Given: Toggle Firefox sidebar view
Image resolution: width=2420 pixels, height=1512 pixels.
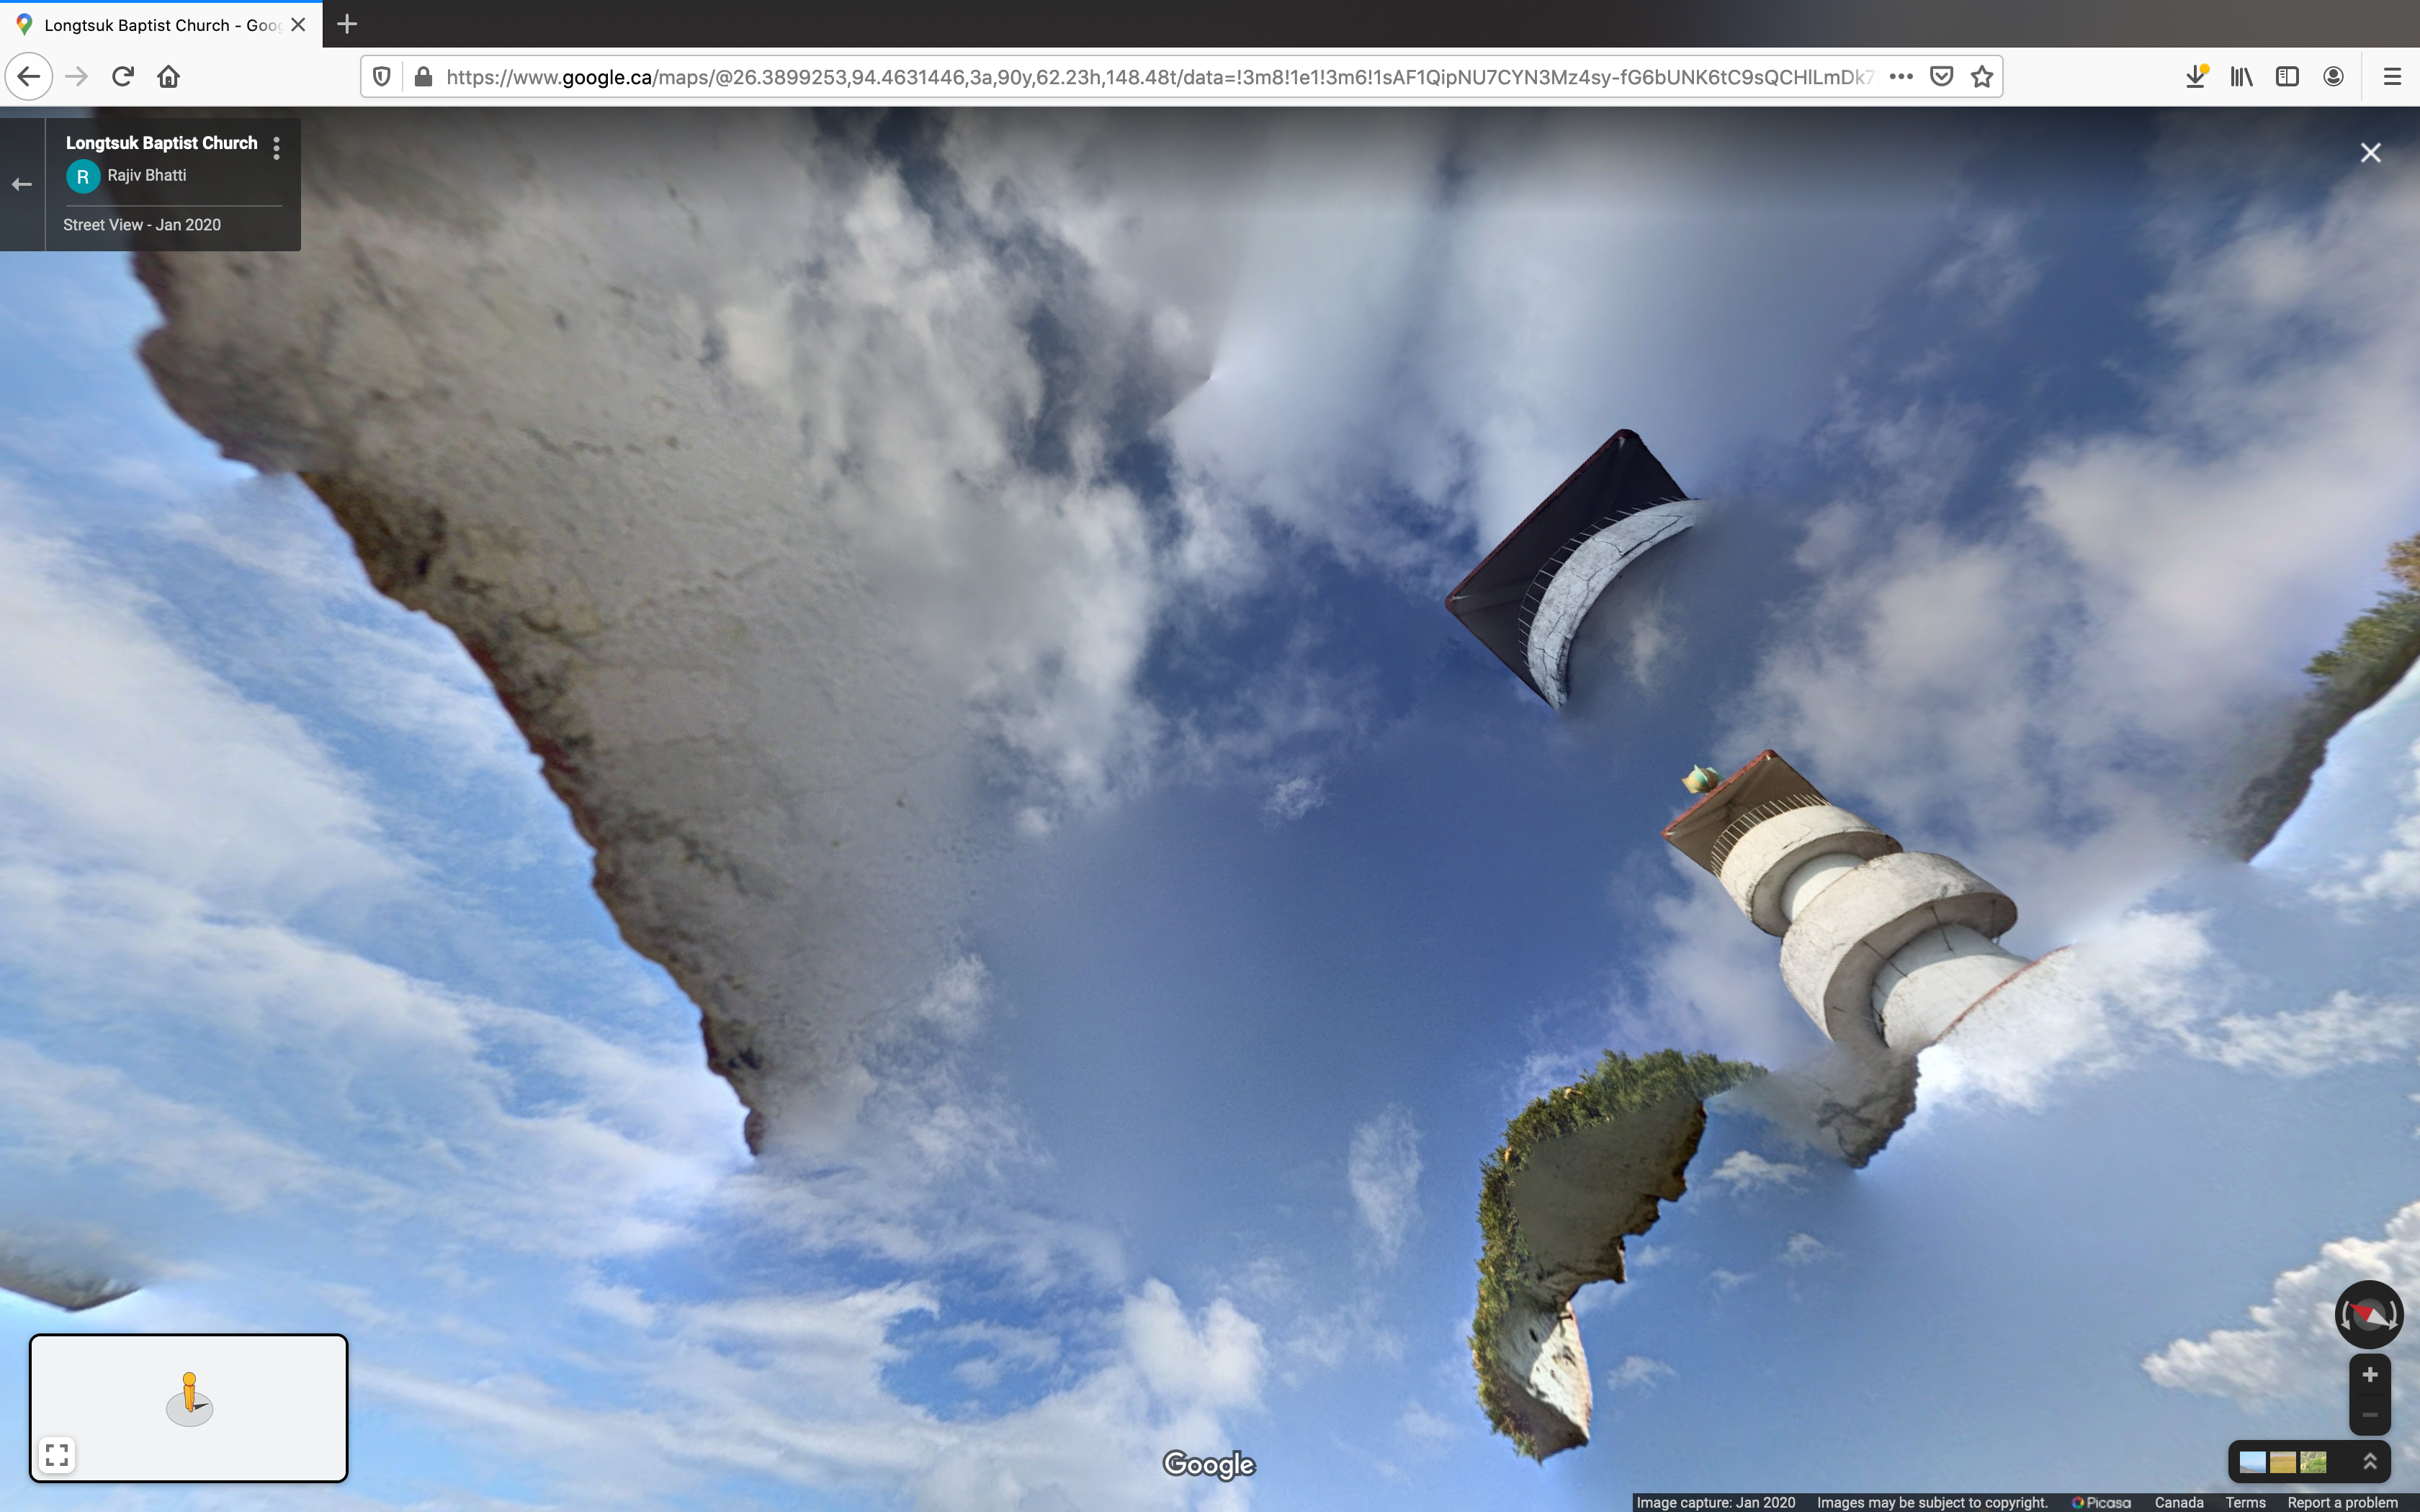Looking at the screenshot, I should point(2287,77).
